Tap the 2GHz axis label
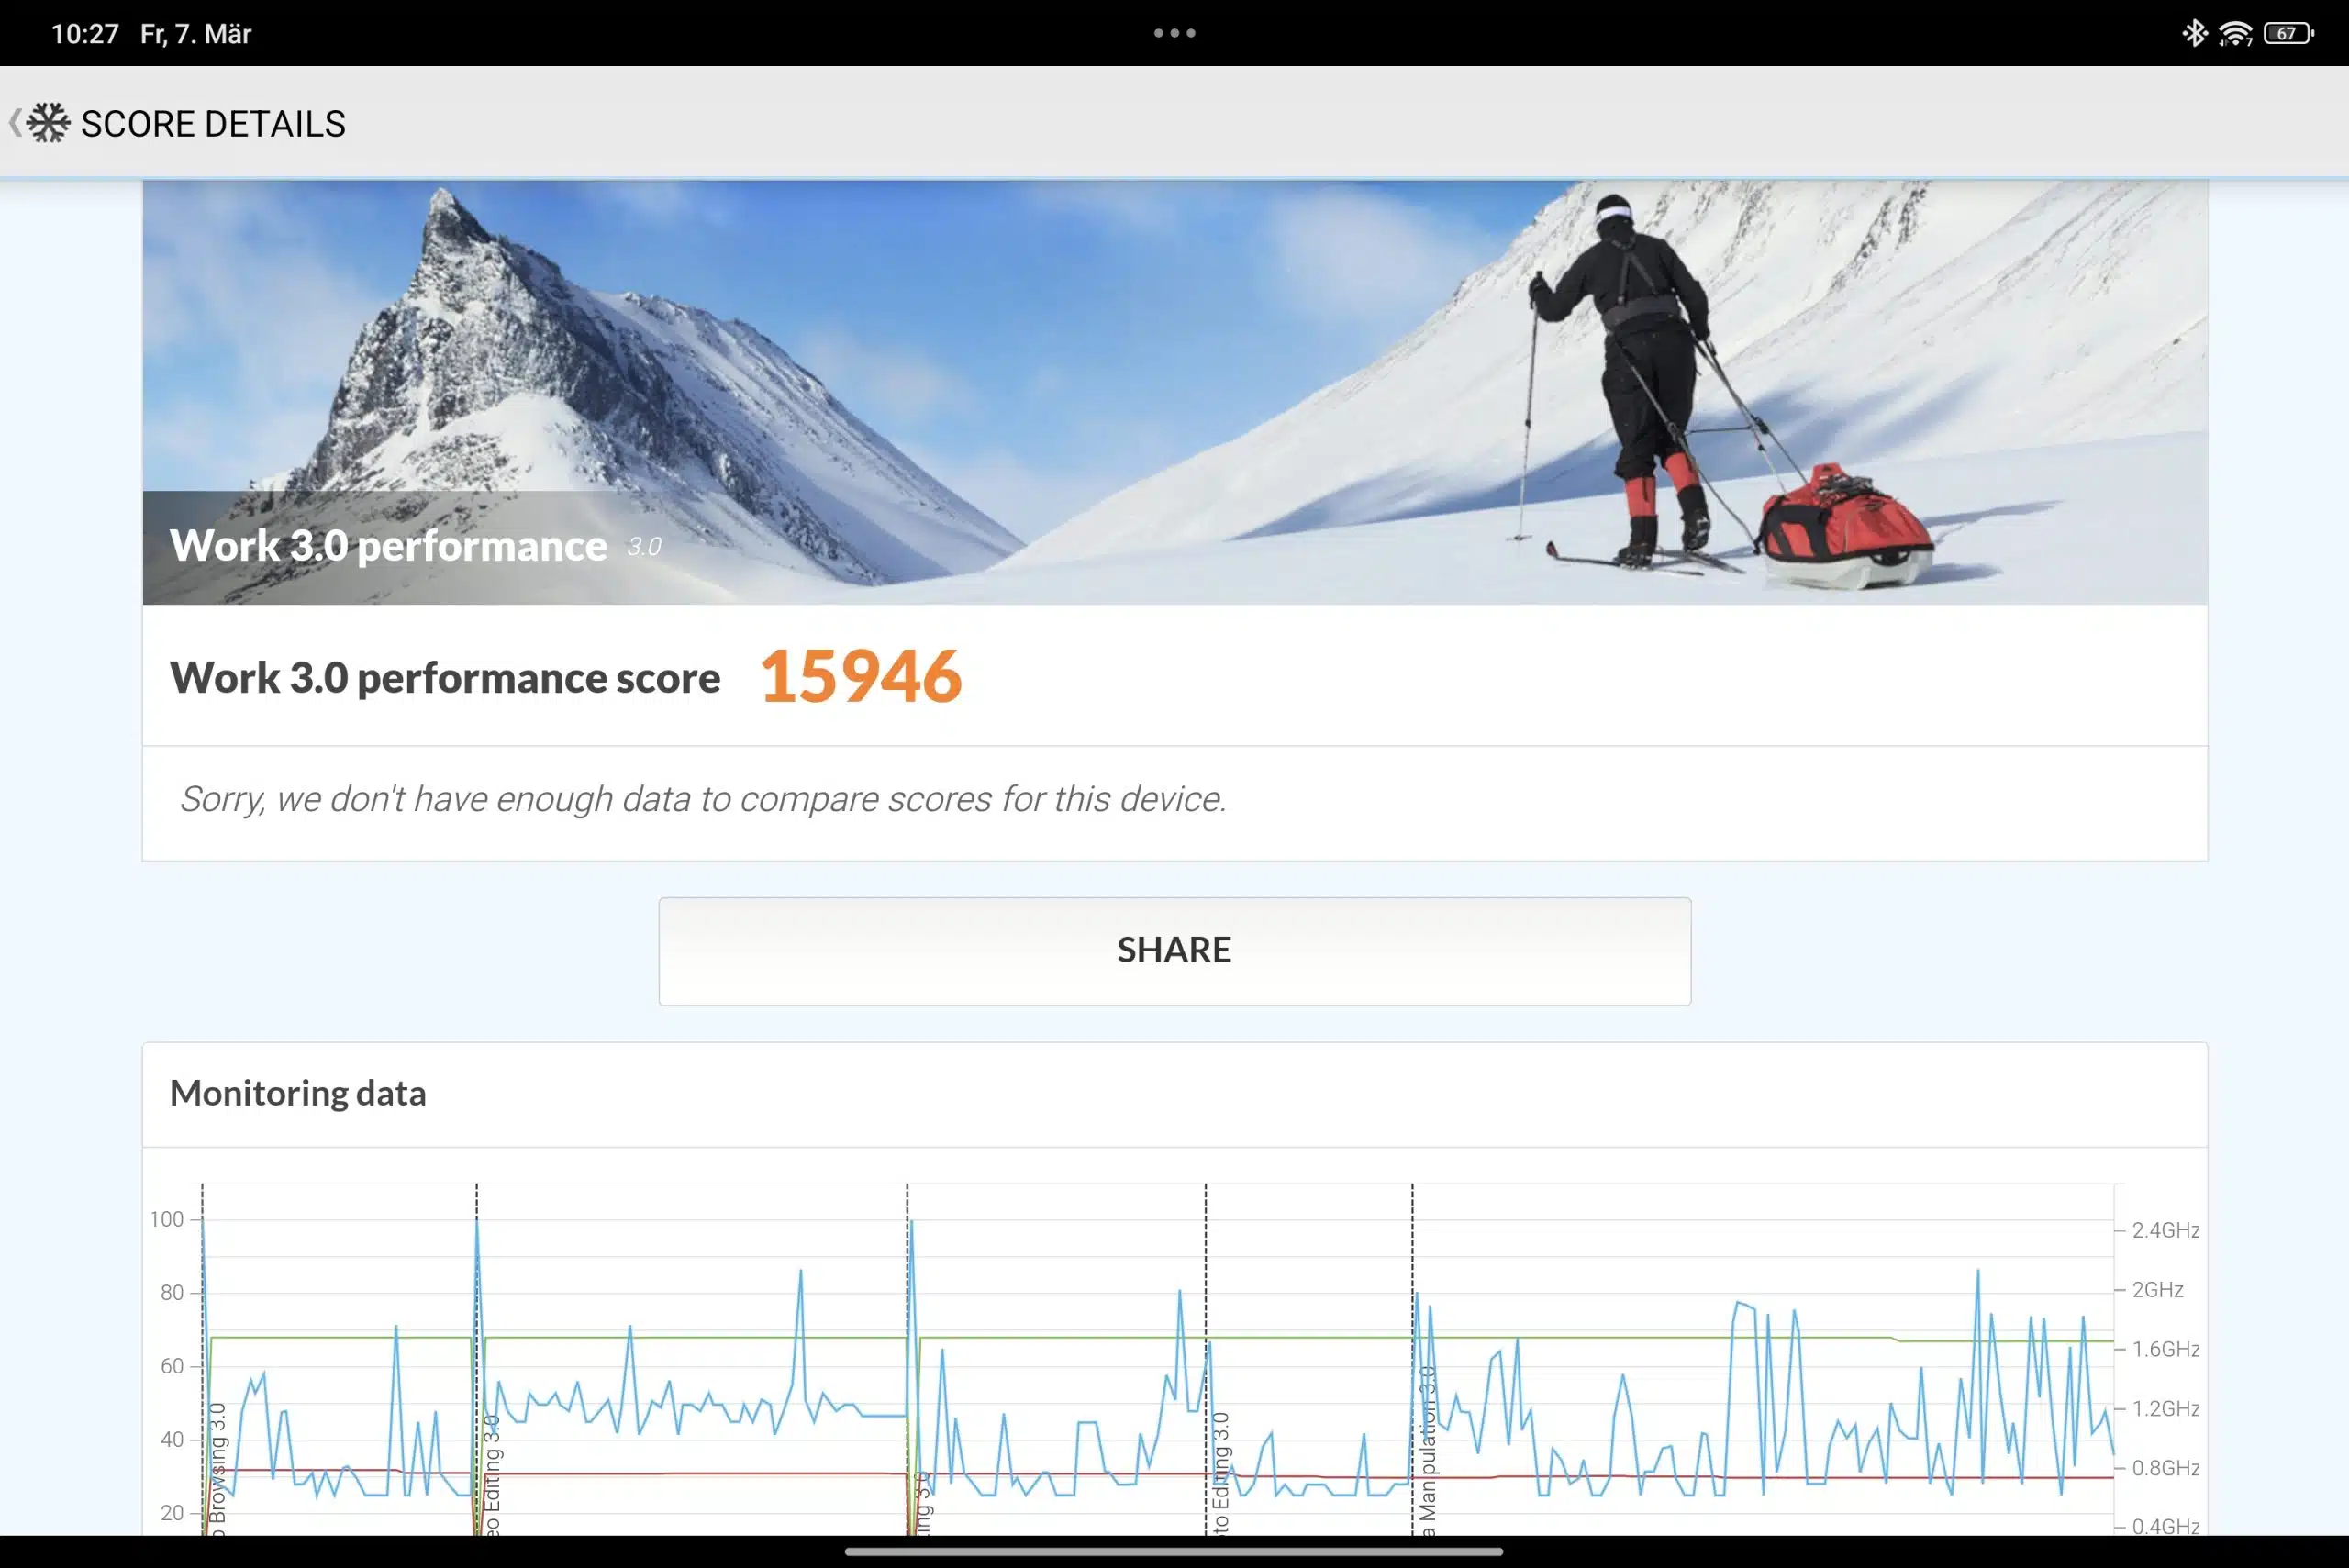2349x1568 pixels. click(2157, 1289)
